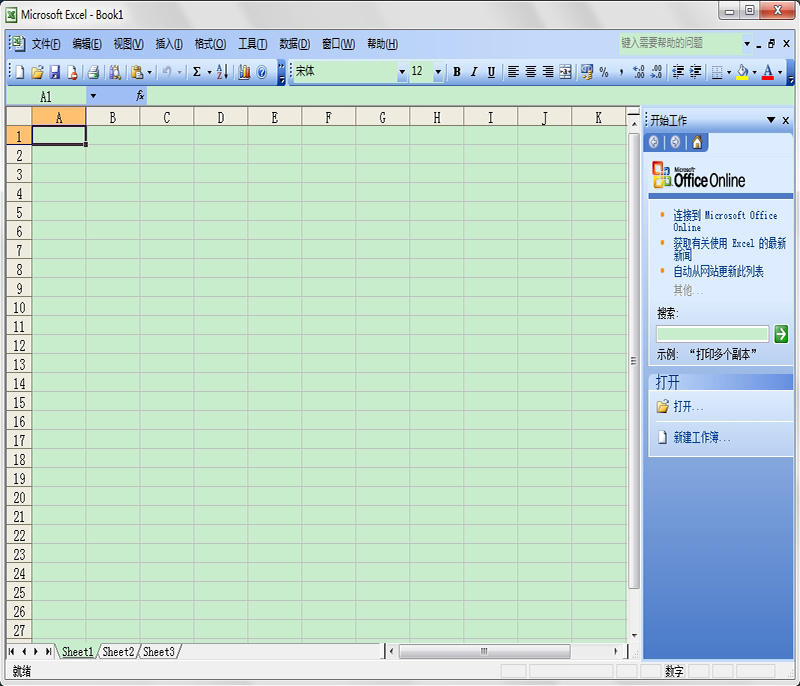Click 自动从网站更新此列表 link
The height and width of the screenshot is (686, 800).
[x=718, y=272]
